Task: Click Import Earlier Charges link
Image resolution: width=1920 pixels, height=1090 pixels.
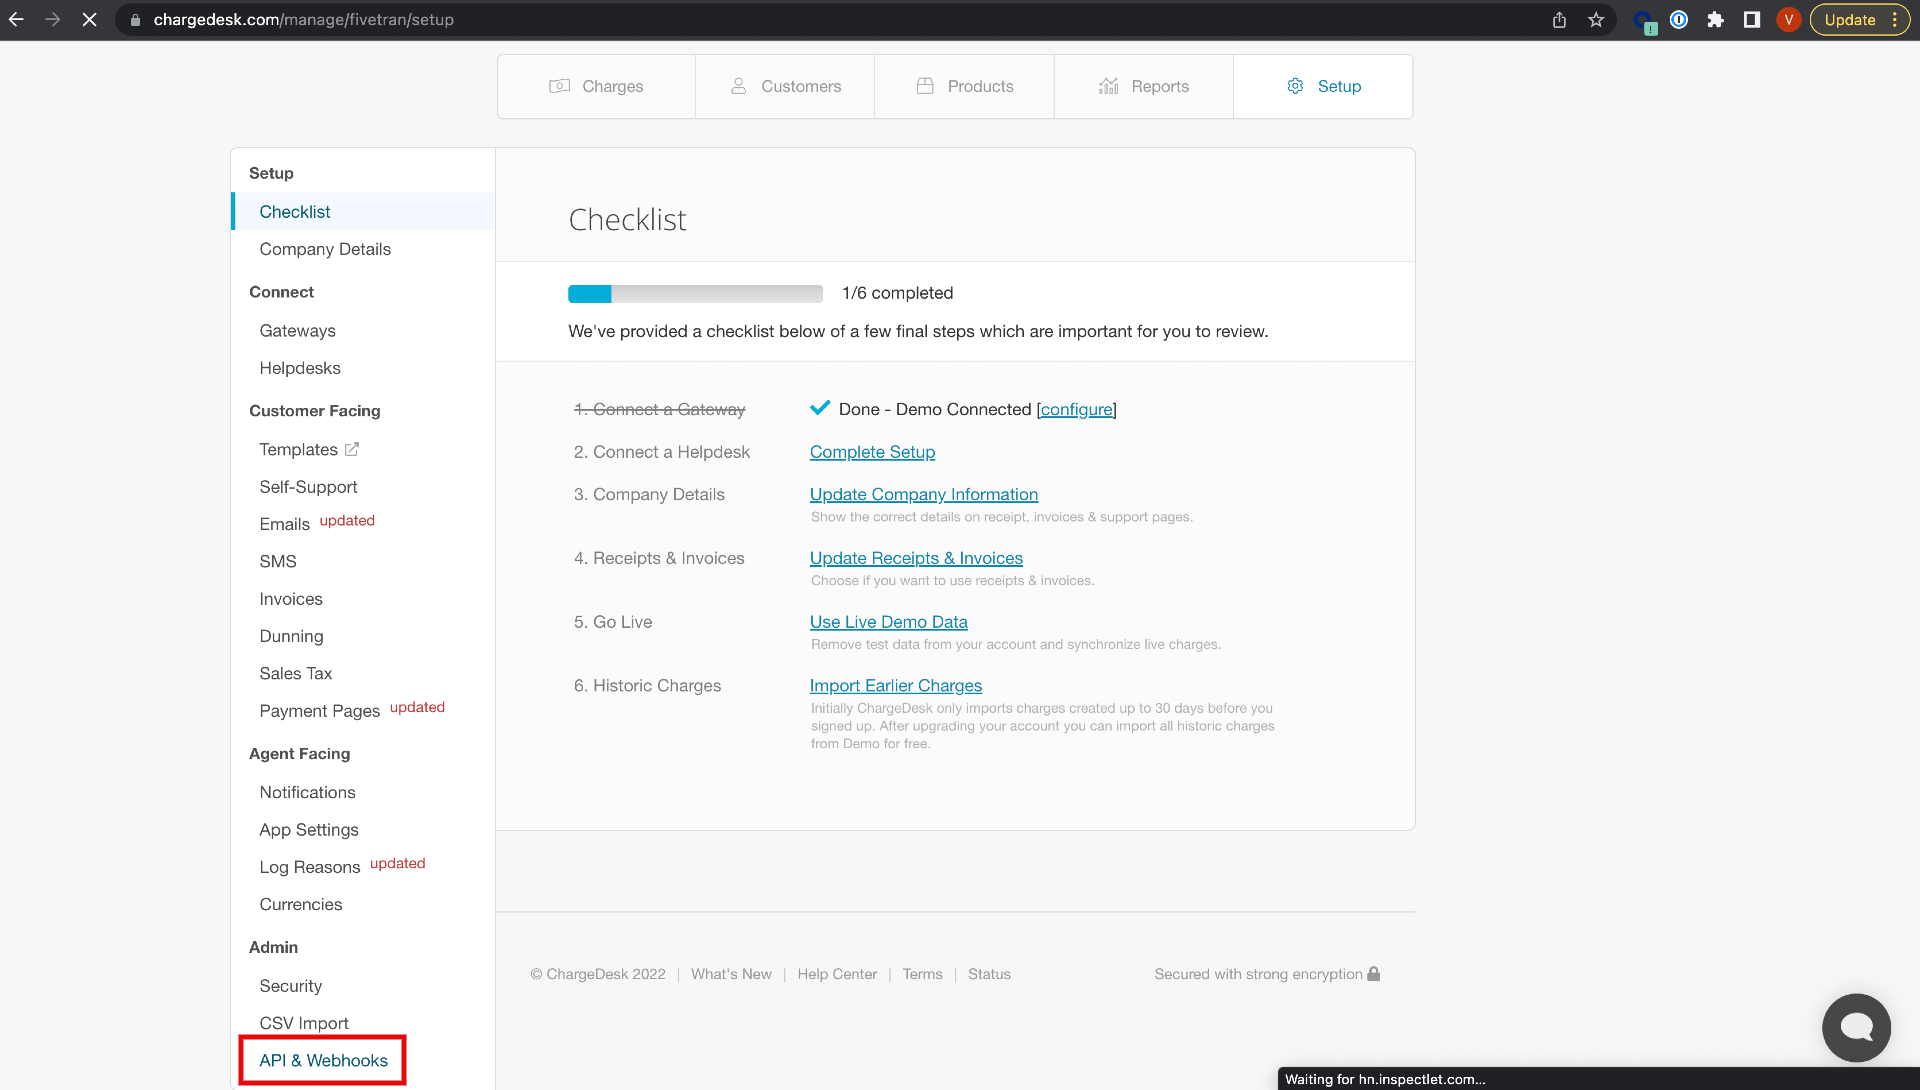Action: tap(895, 684)
